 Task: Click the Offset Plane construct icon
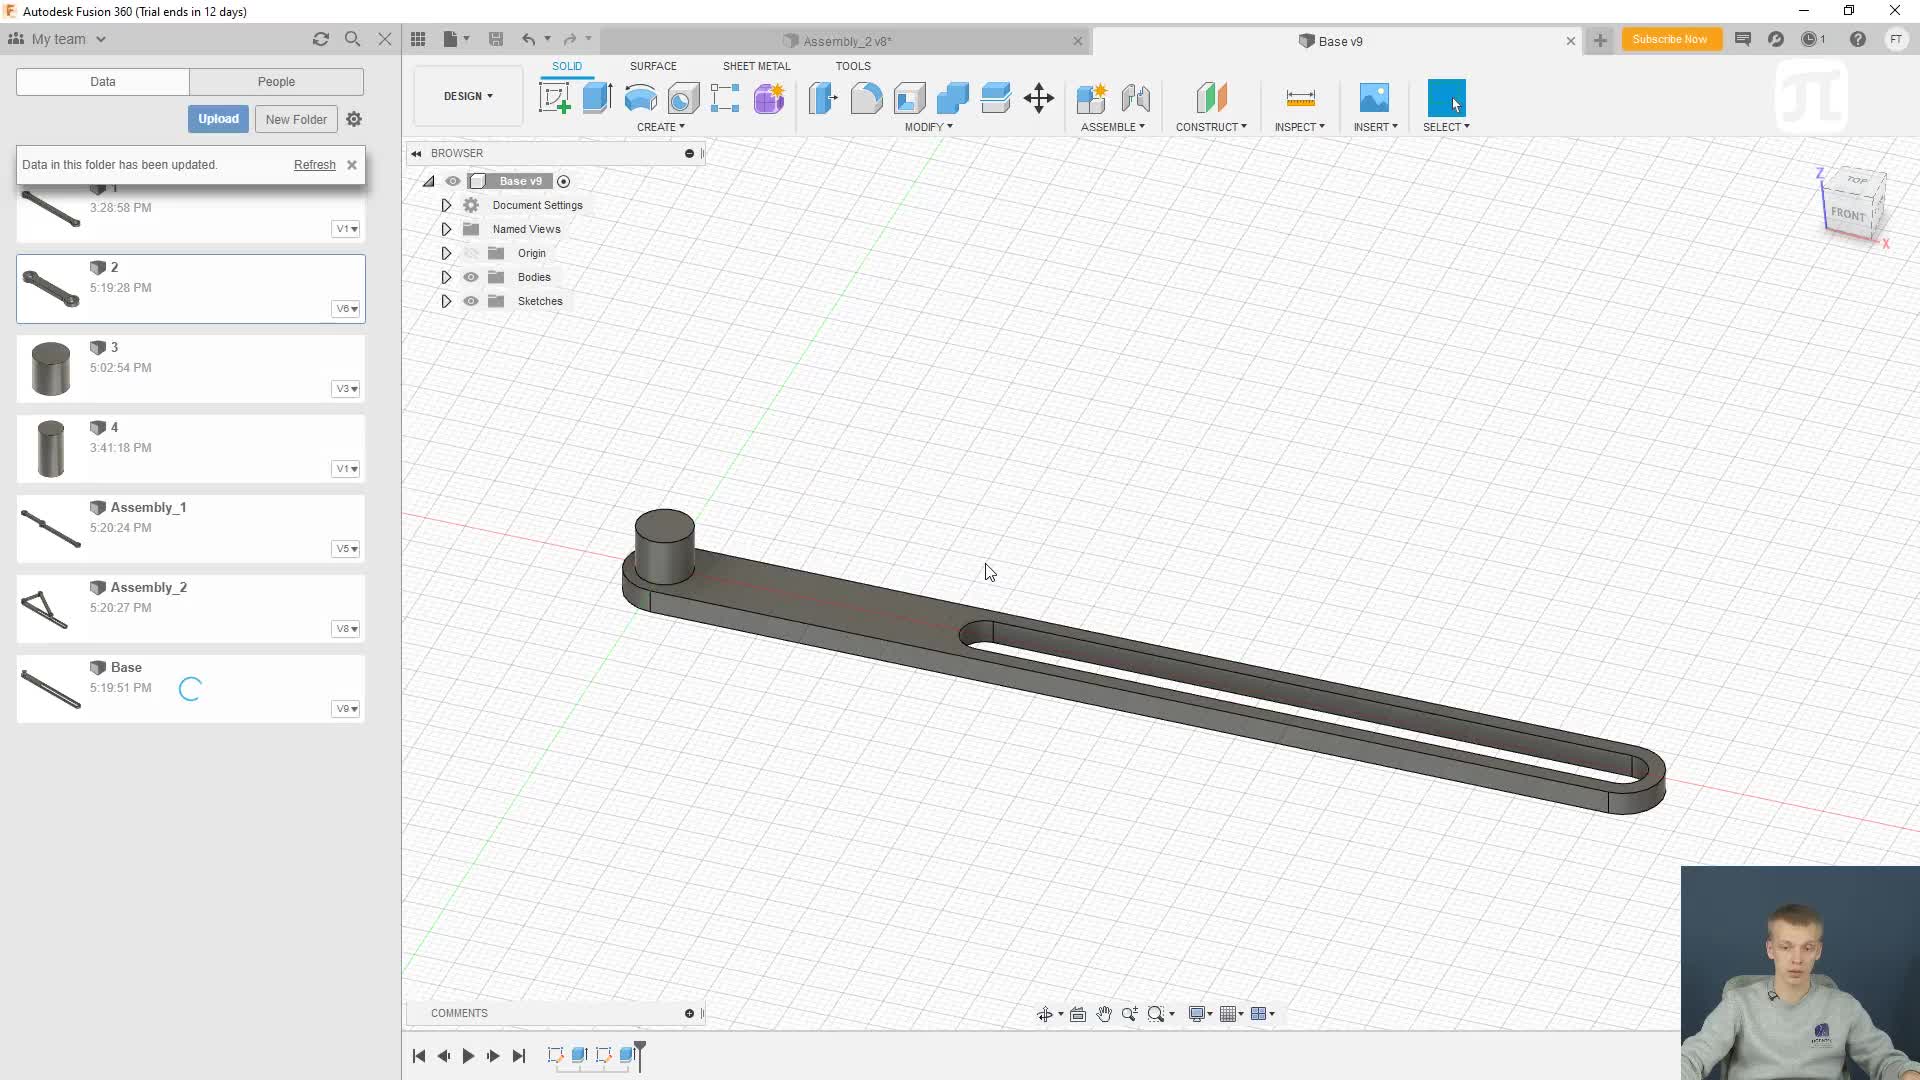click(x=1211, y=98)
